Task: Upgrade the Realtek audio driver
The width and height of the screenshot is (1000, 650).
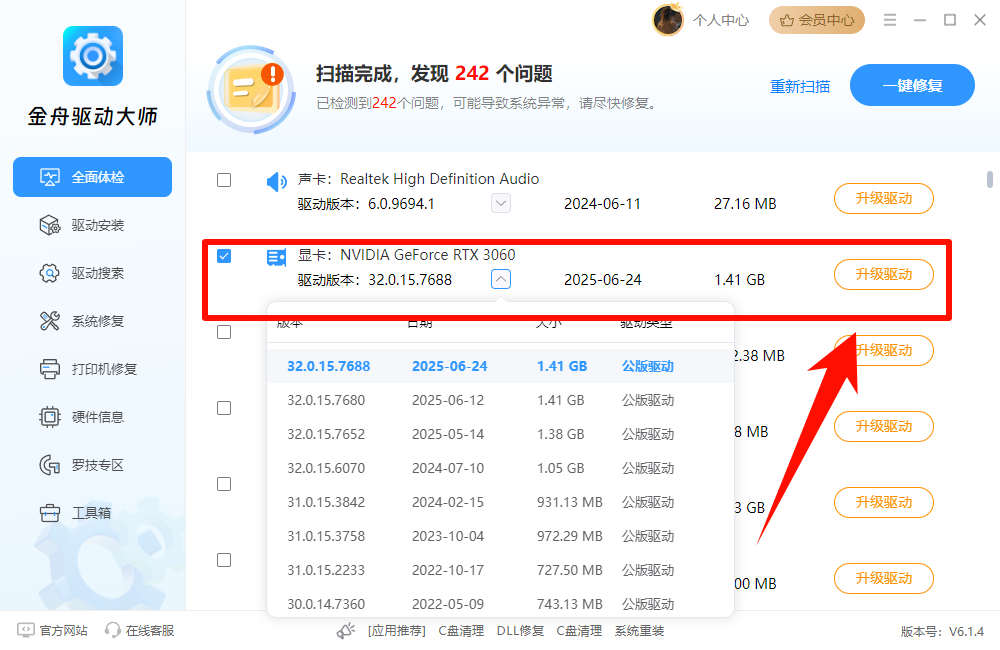Action: click(884, 198)
